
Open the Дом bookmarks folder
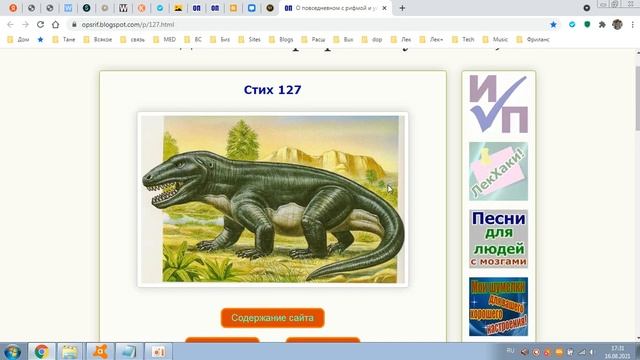click(18, 40)
